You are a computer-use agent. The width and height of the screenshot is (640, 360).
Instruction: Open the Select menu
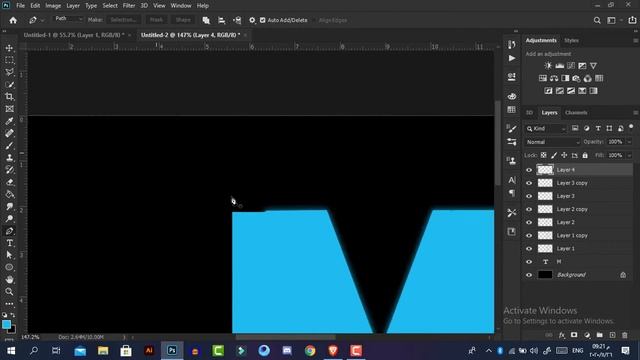110,6
